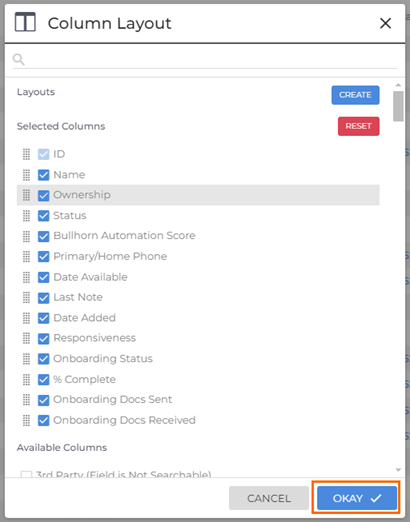Disable the Date Available column
This screenshot has width=410, height=522.
(43, 277)
